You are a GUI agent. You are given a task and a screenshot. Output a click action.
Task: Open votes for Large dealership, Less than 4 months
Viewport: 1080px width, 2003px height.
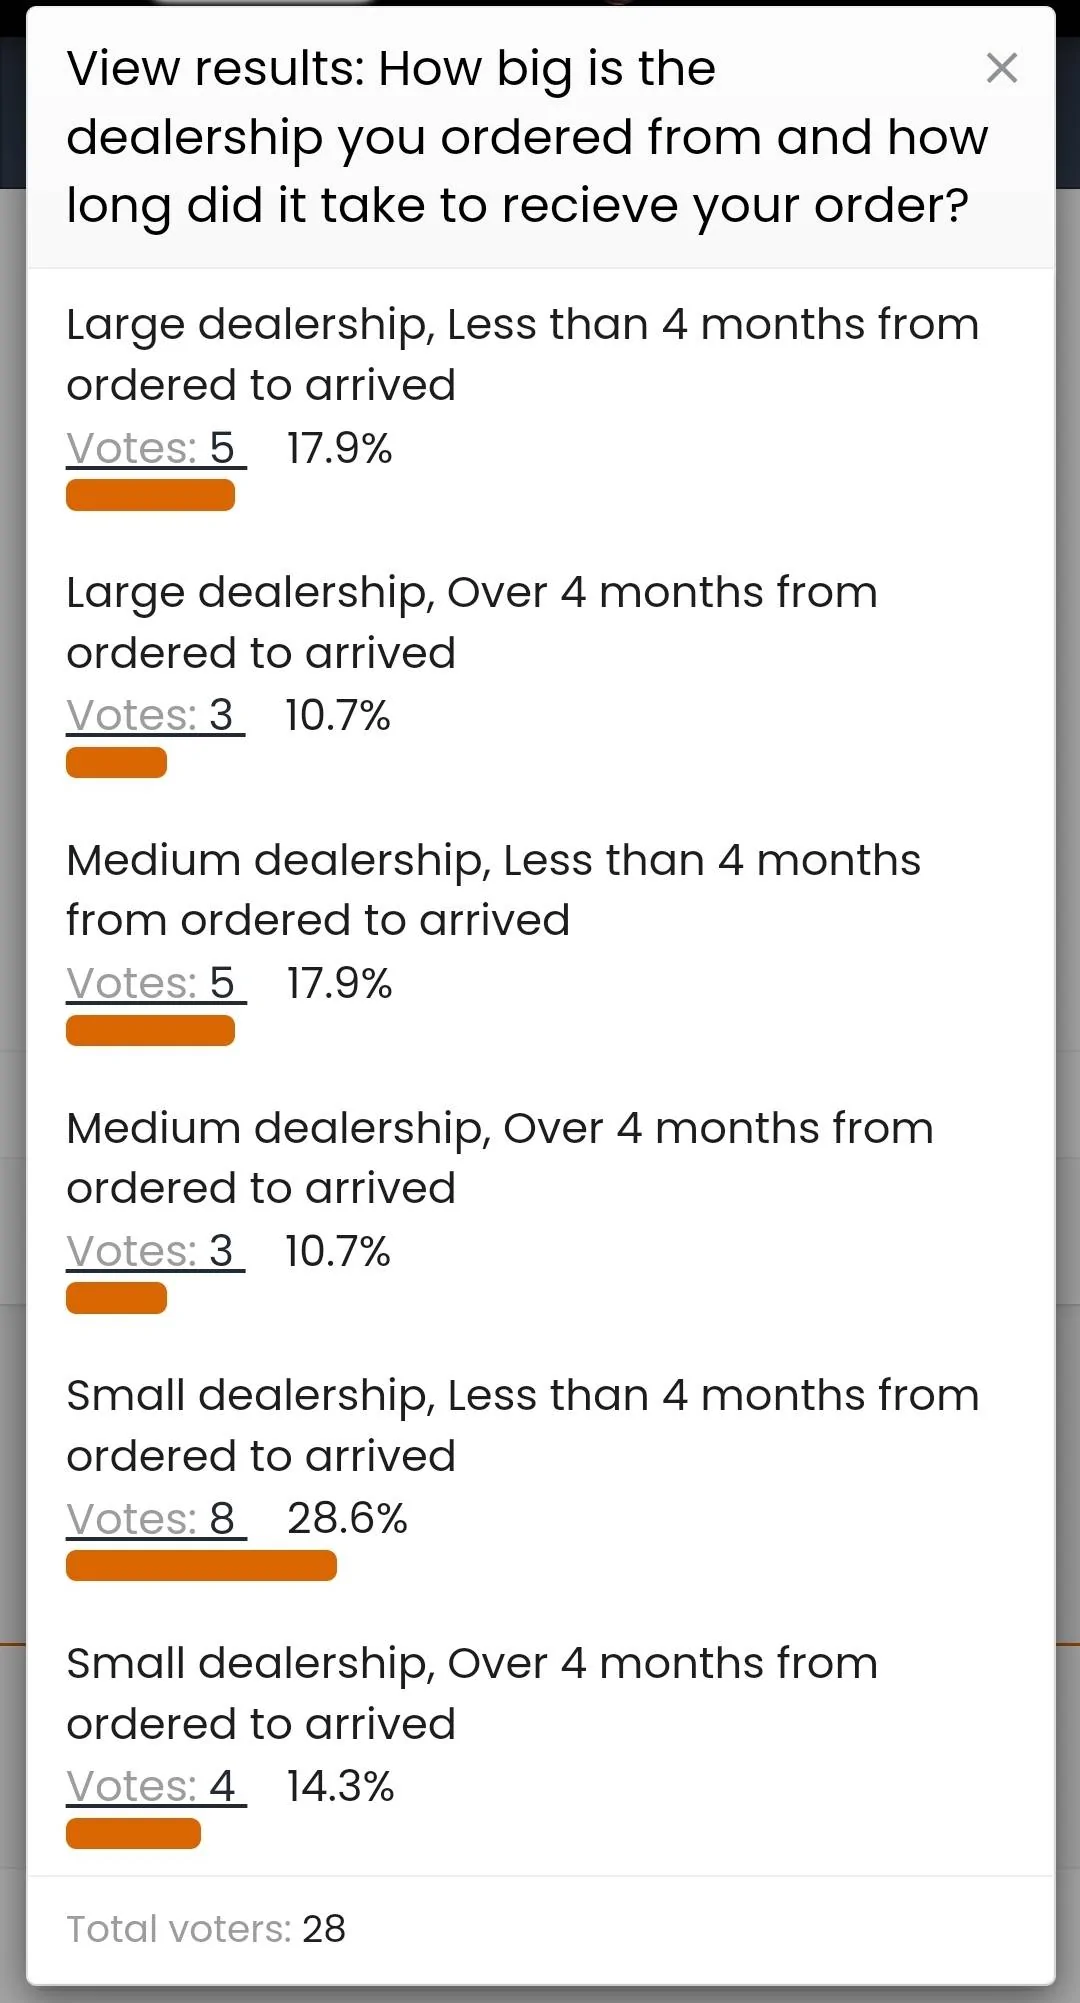coord(155,449)
